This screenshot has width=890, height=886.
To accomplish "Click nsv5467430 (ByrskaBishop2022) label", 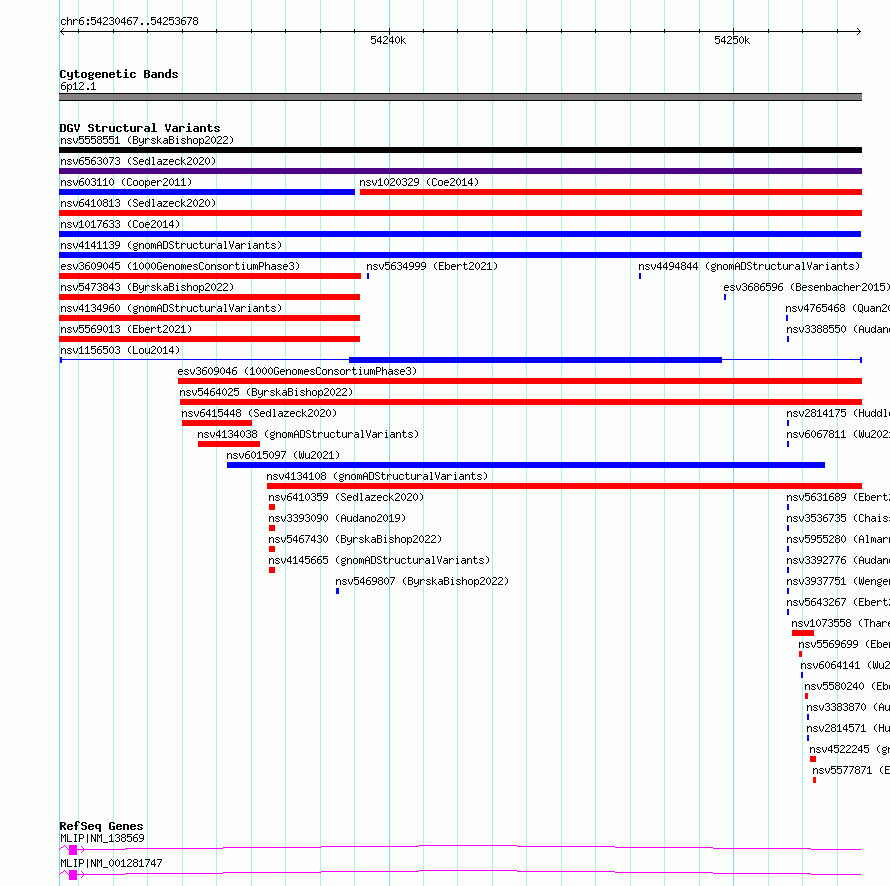I will pyautogui.click(x=355, y=539).
